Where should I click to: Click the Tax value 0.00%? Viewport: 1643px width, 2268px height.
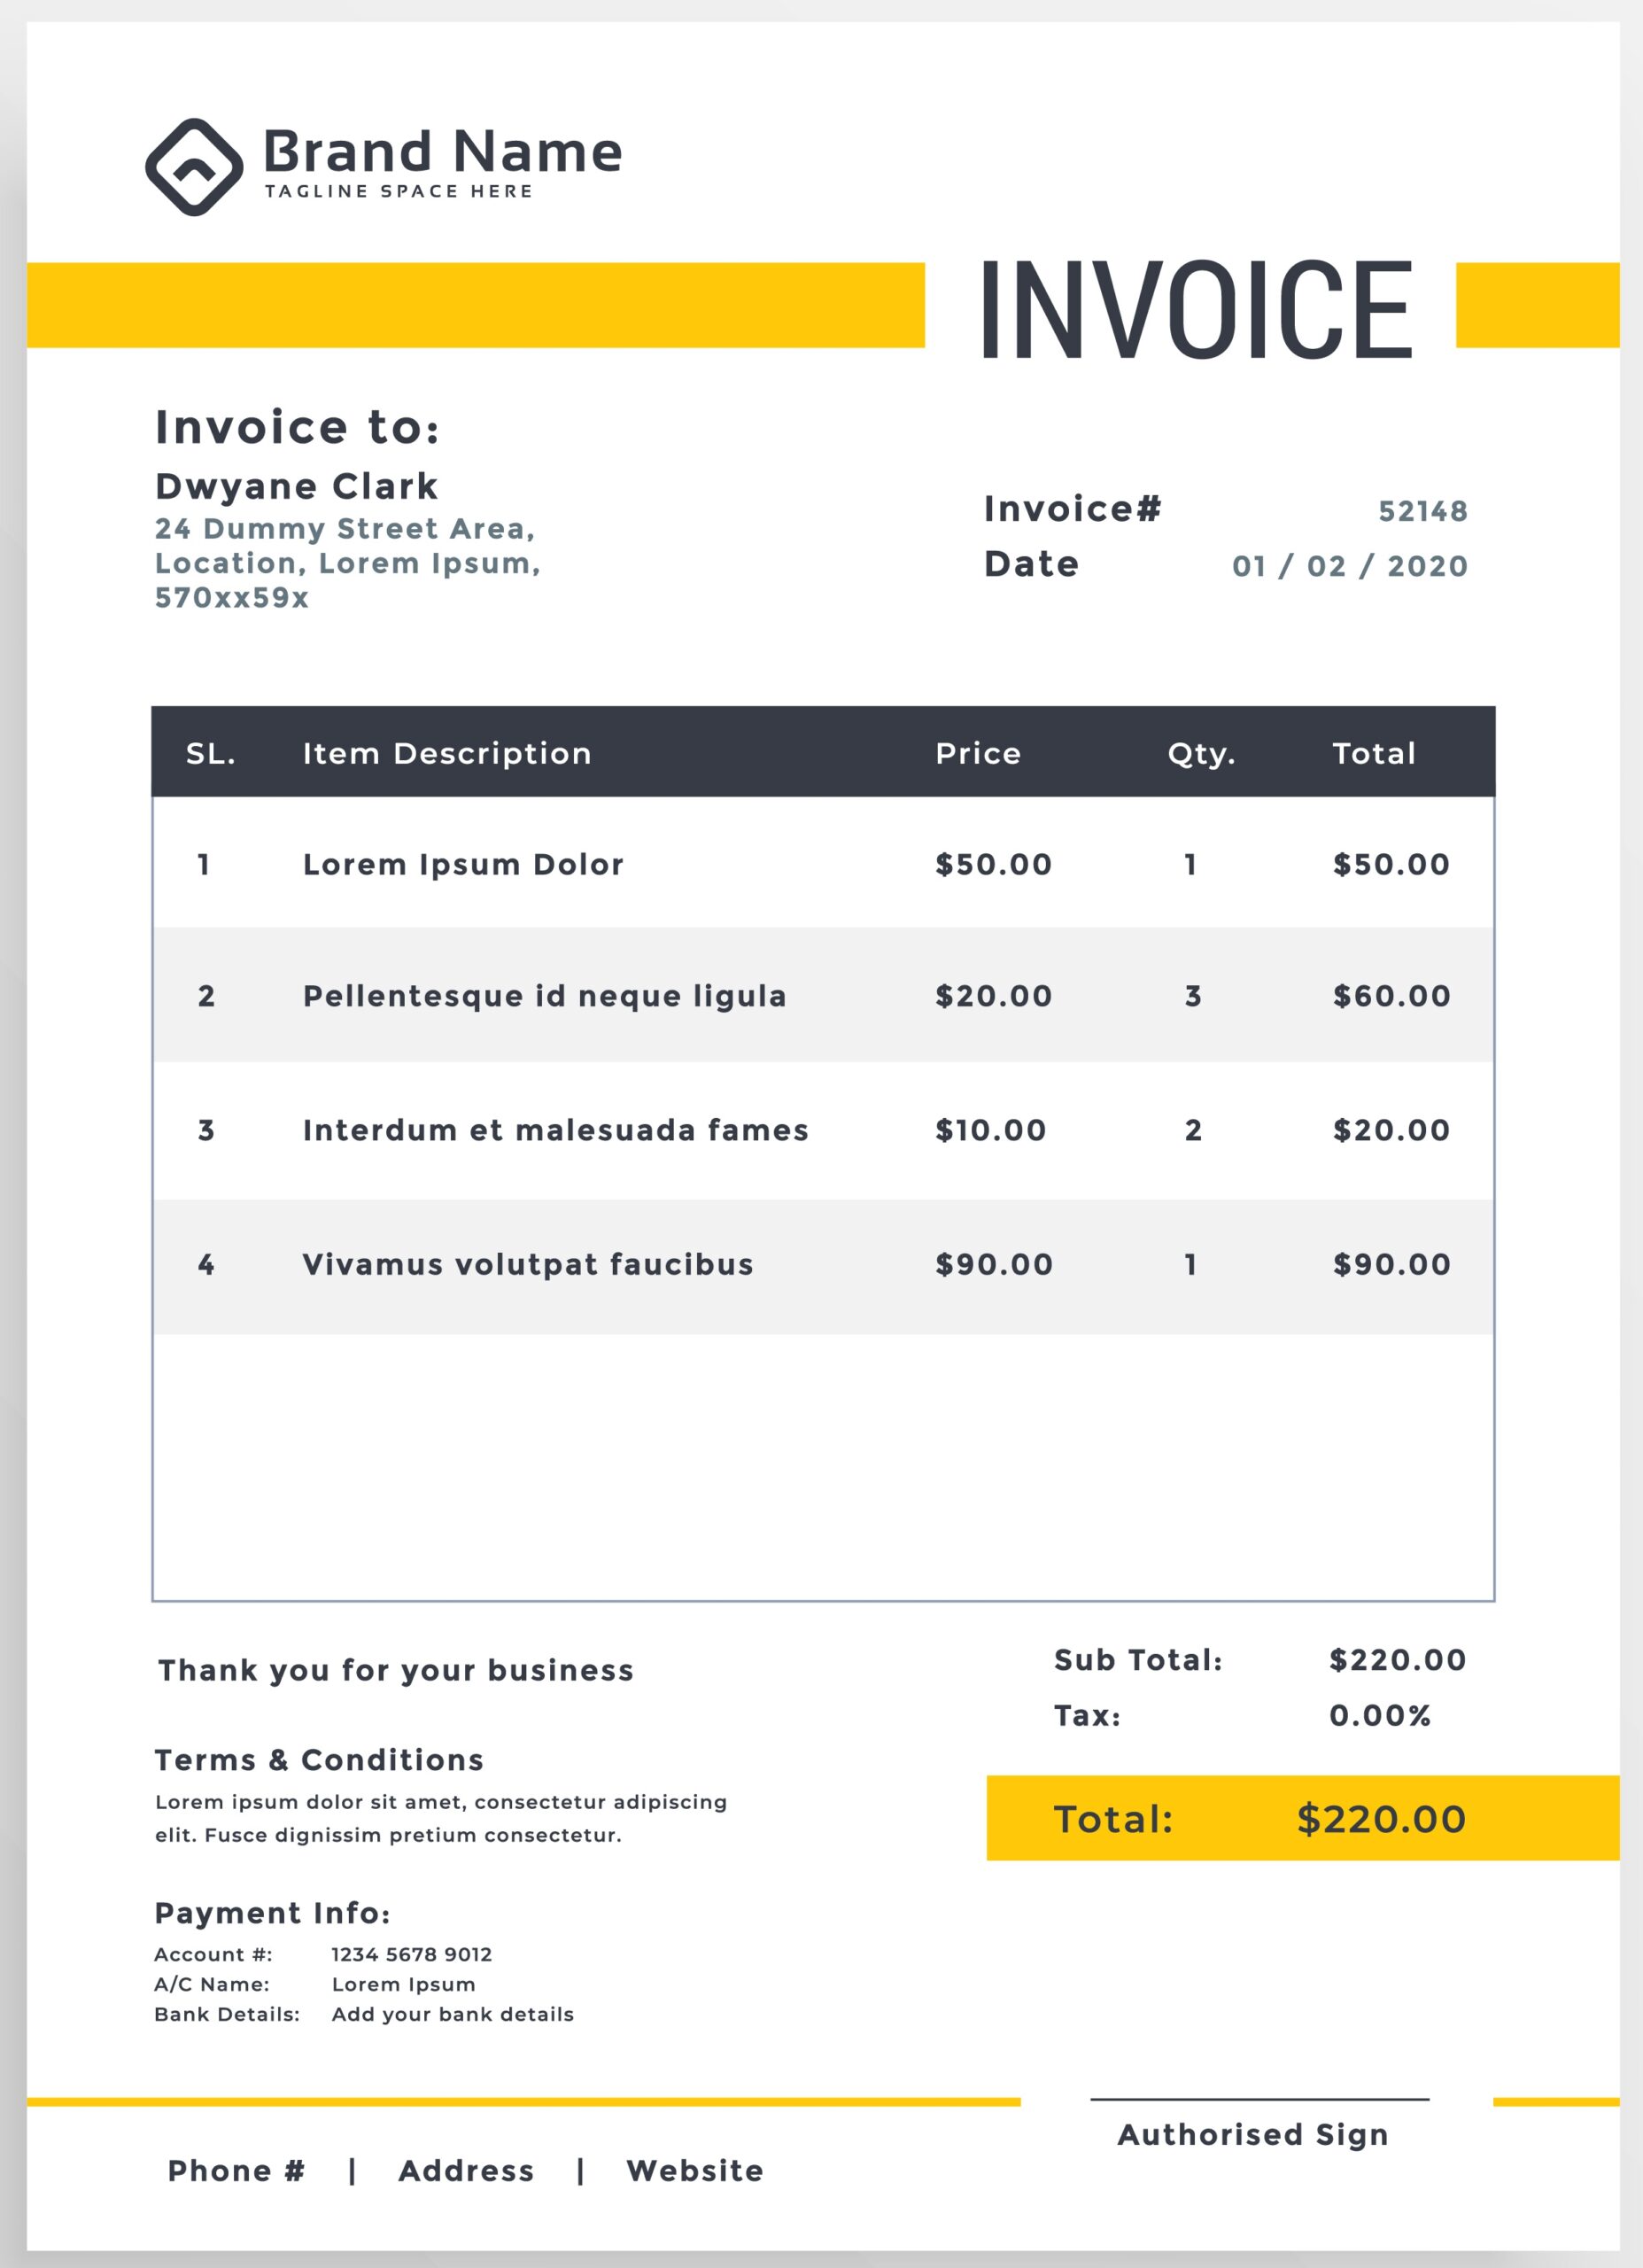(x=1380, y=1717)
